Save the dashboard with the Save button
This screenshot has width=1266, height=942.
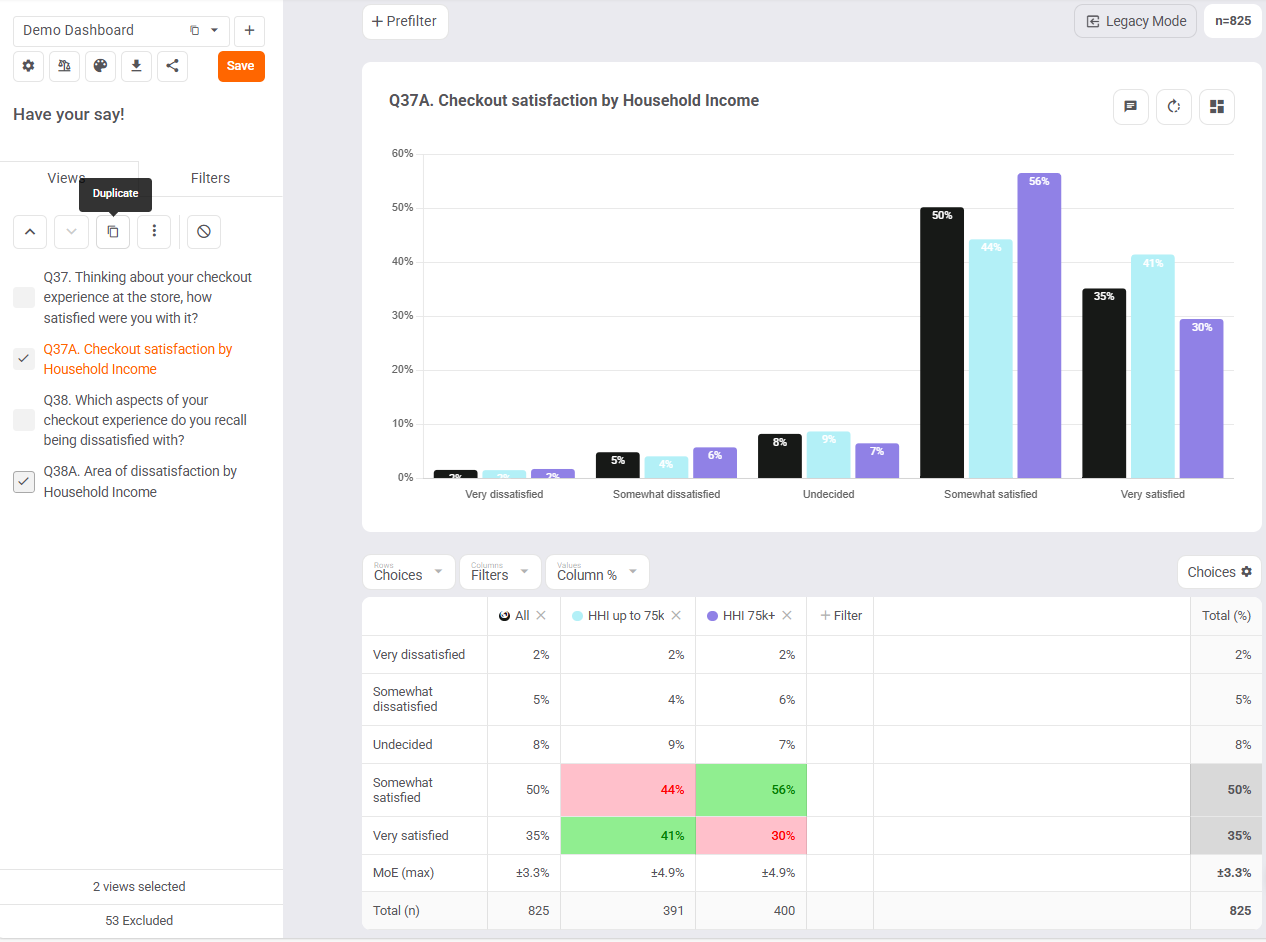point(241,66)
